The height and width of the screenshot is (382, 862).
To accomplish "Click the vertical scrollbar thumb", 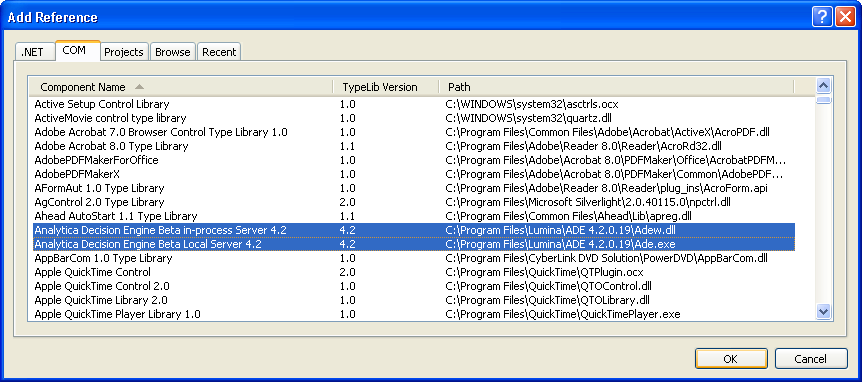I will point(823,99).
